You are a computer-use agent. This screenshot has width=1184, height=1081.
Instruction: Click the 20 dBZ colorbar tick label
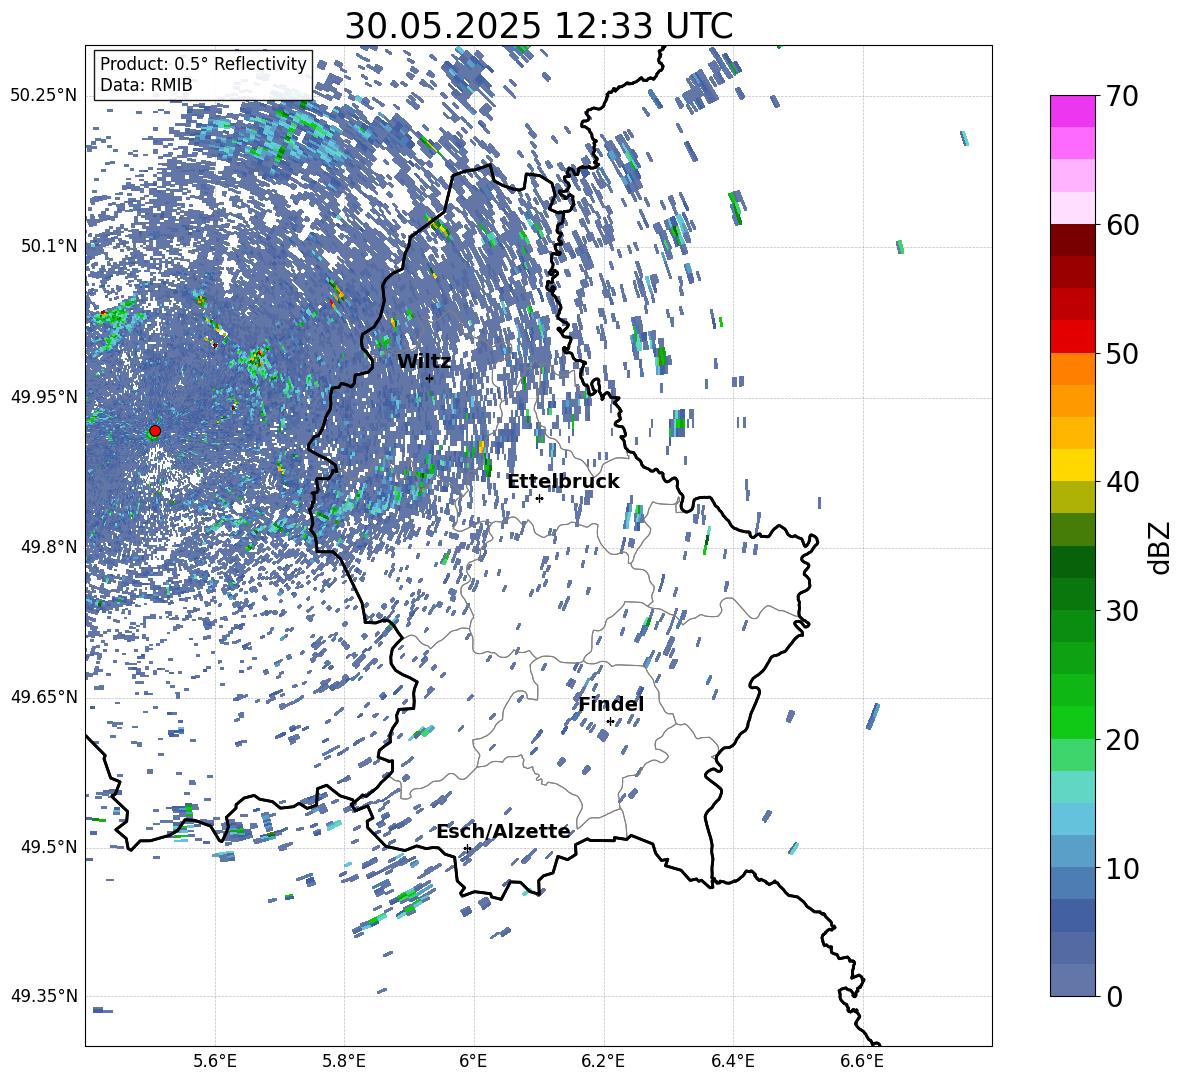(x=1123, y=740)
